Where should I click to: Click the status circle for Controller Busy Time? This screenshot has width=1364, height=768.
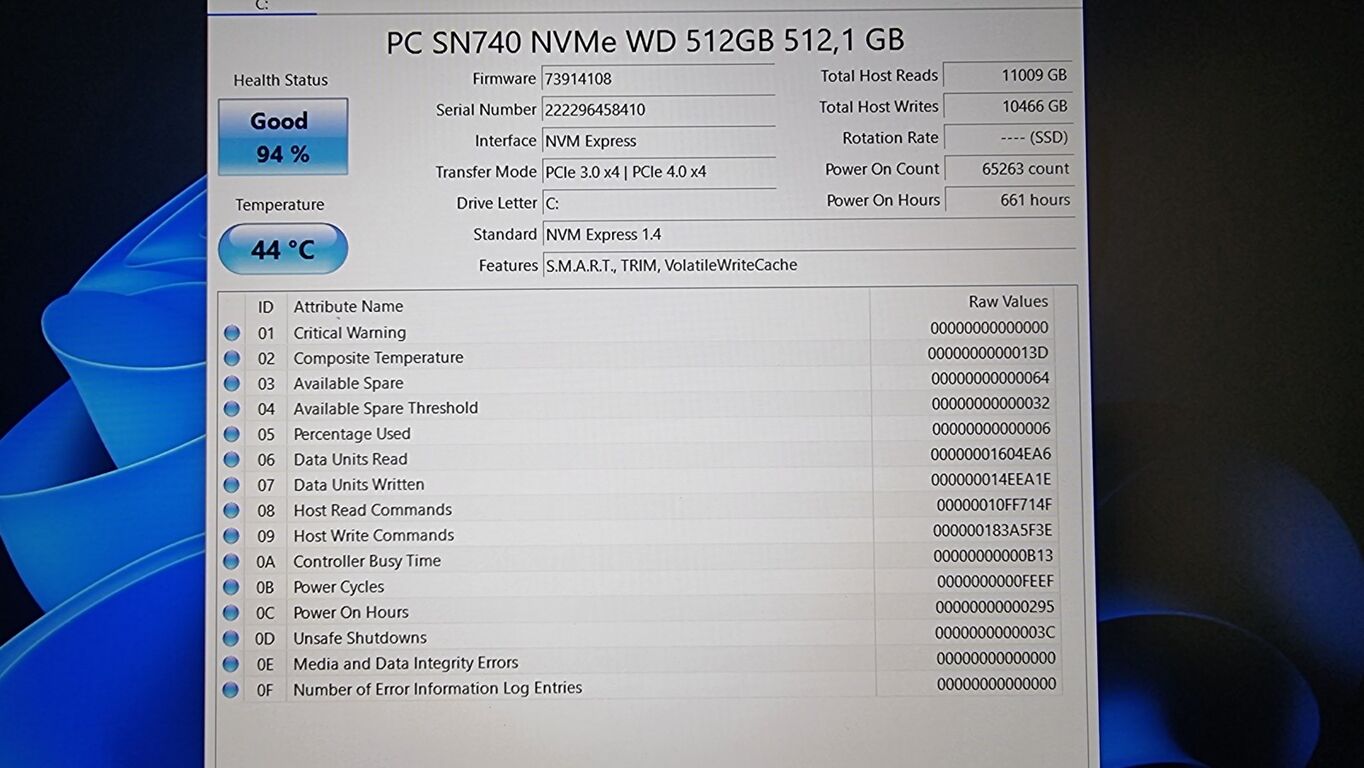coord(232,561)
